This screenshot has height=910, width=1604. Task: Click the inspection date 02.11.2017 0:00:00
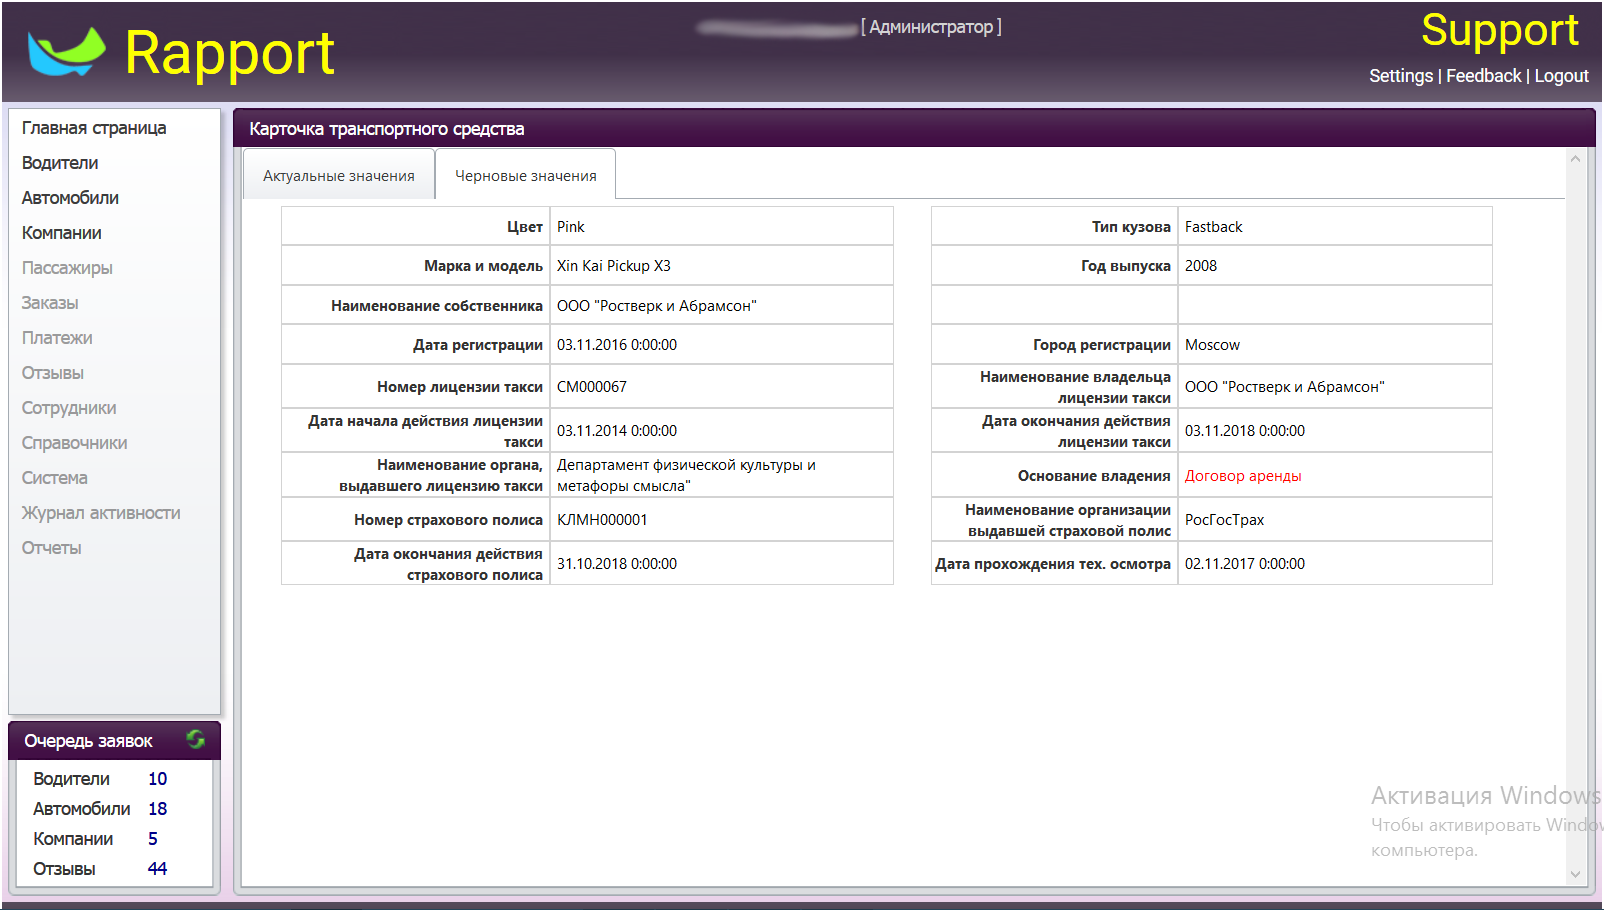1245,564
